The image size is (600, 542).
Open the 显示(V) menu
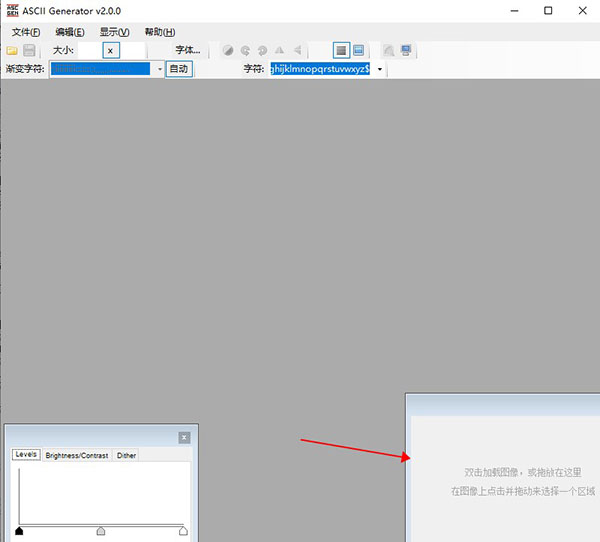[x=114, y=32]
